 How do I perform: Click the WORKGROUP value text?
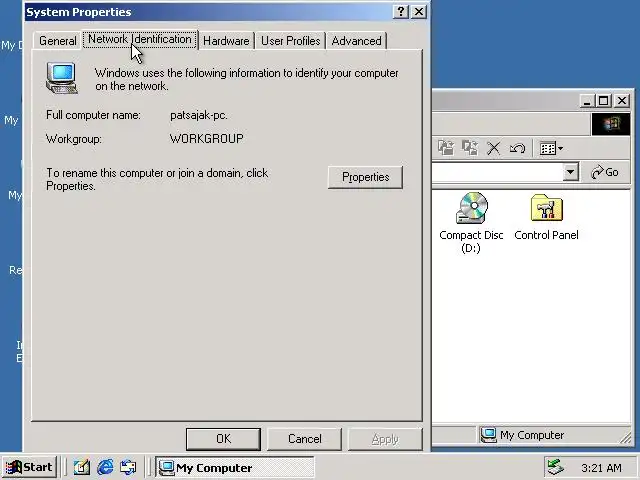click(x=207, y=139)
